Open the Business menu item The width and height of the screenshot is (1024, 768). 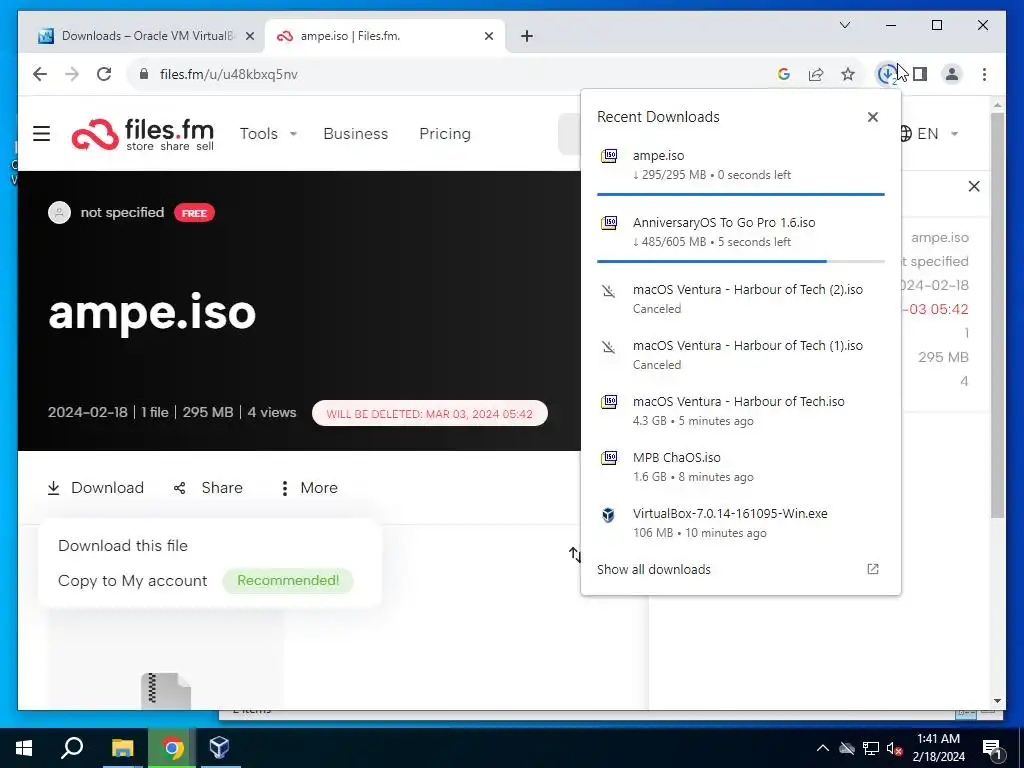(355, 134)
